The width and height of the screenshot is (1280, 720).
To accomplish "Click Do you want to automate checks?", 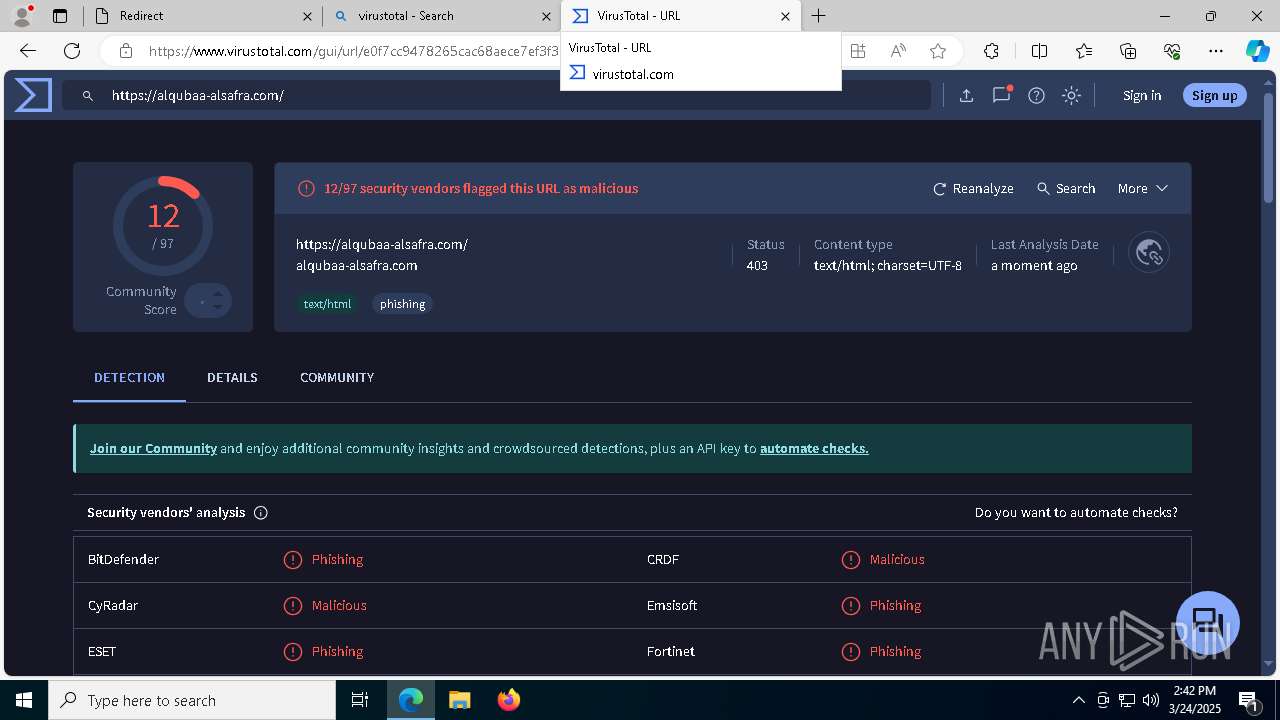I will (x=1076, y=513).
